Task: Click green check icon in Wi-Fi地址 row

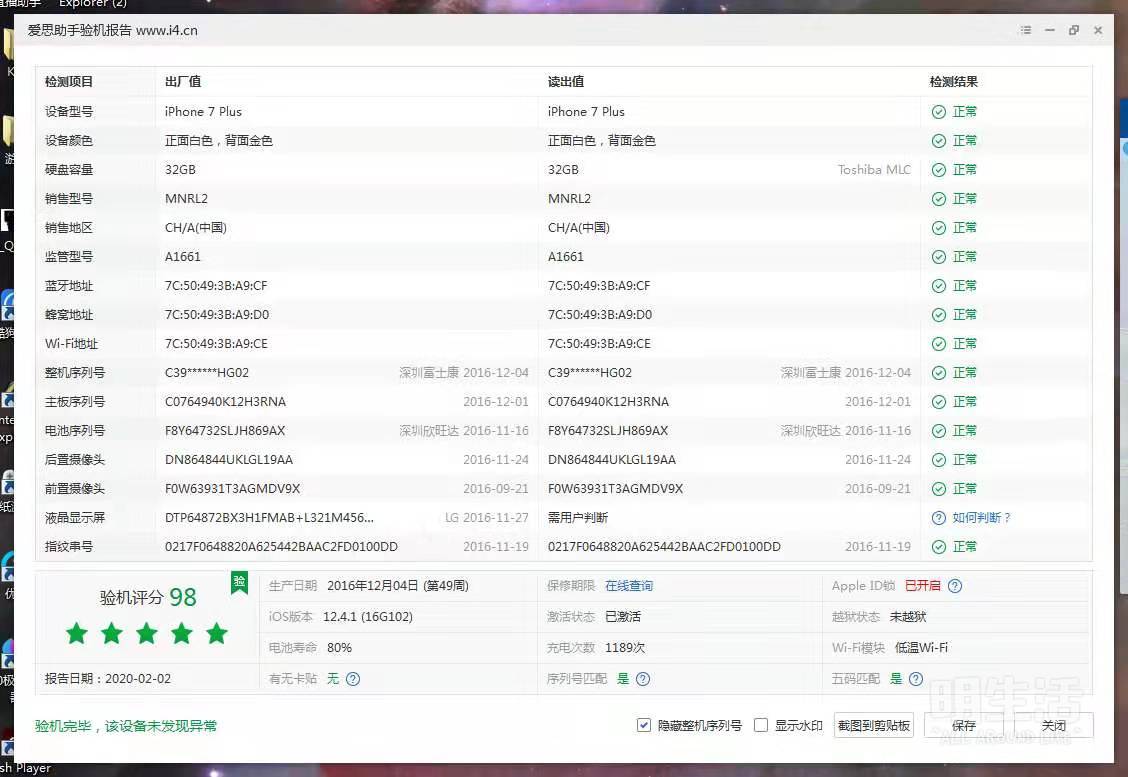Action: (939, 344)
